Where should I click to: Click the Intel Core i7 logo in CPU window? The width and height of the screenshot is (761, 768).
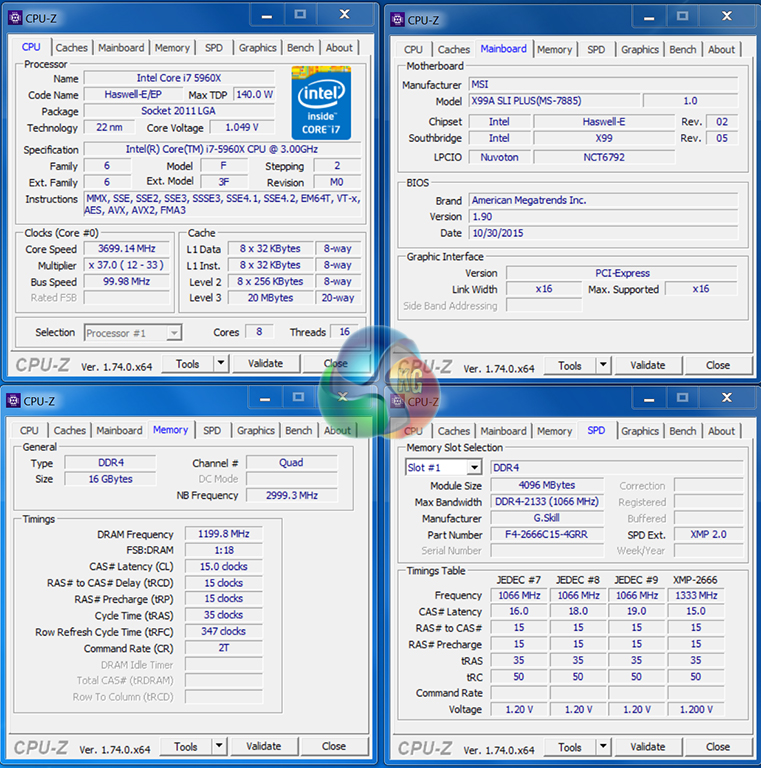click(x=321, y=103)
